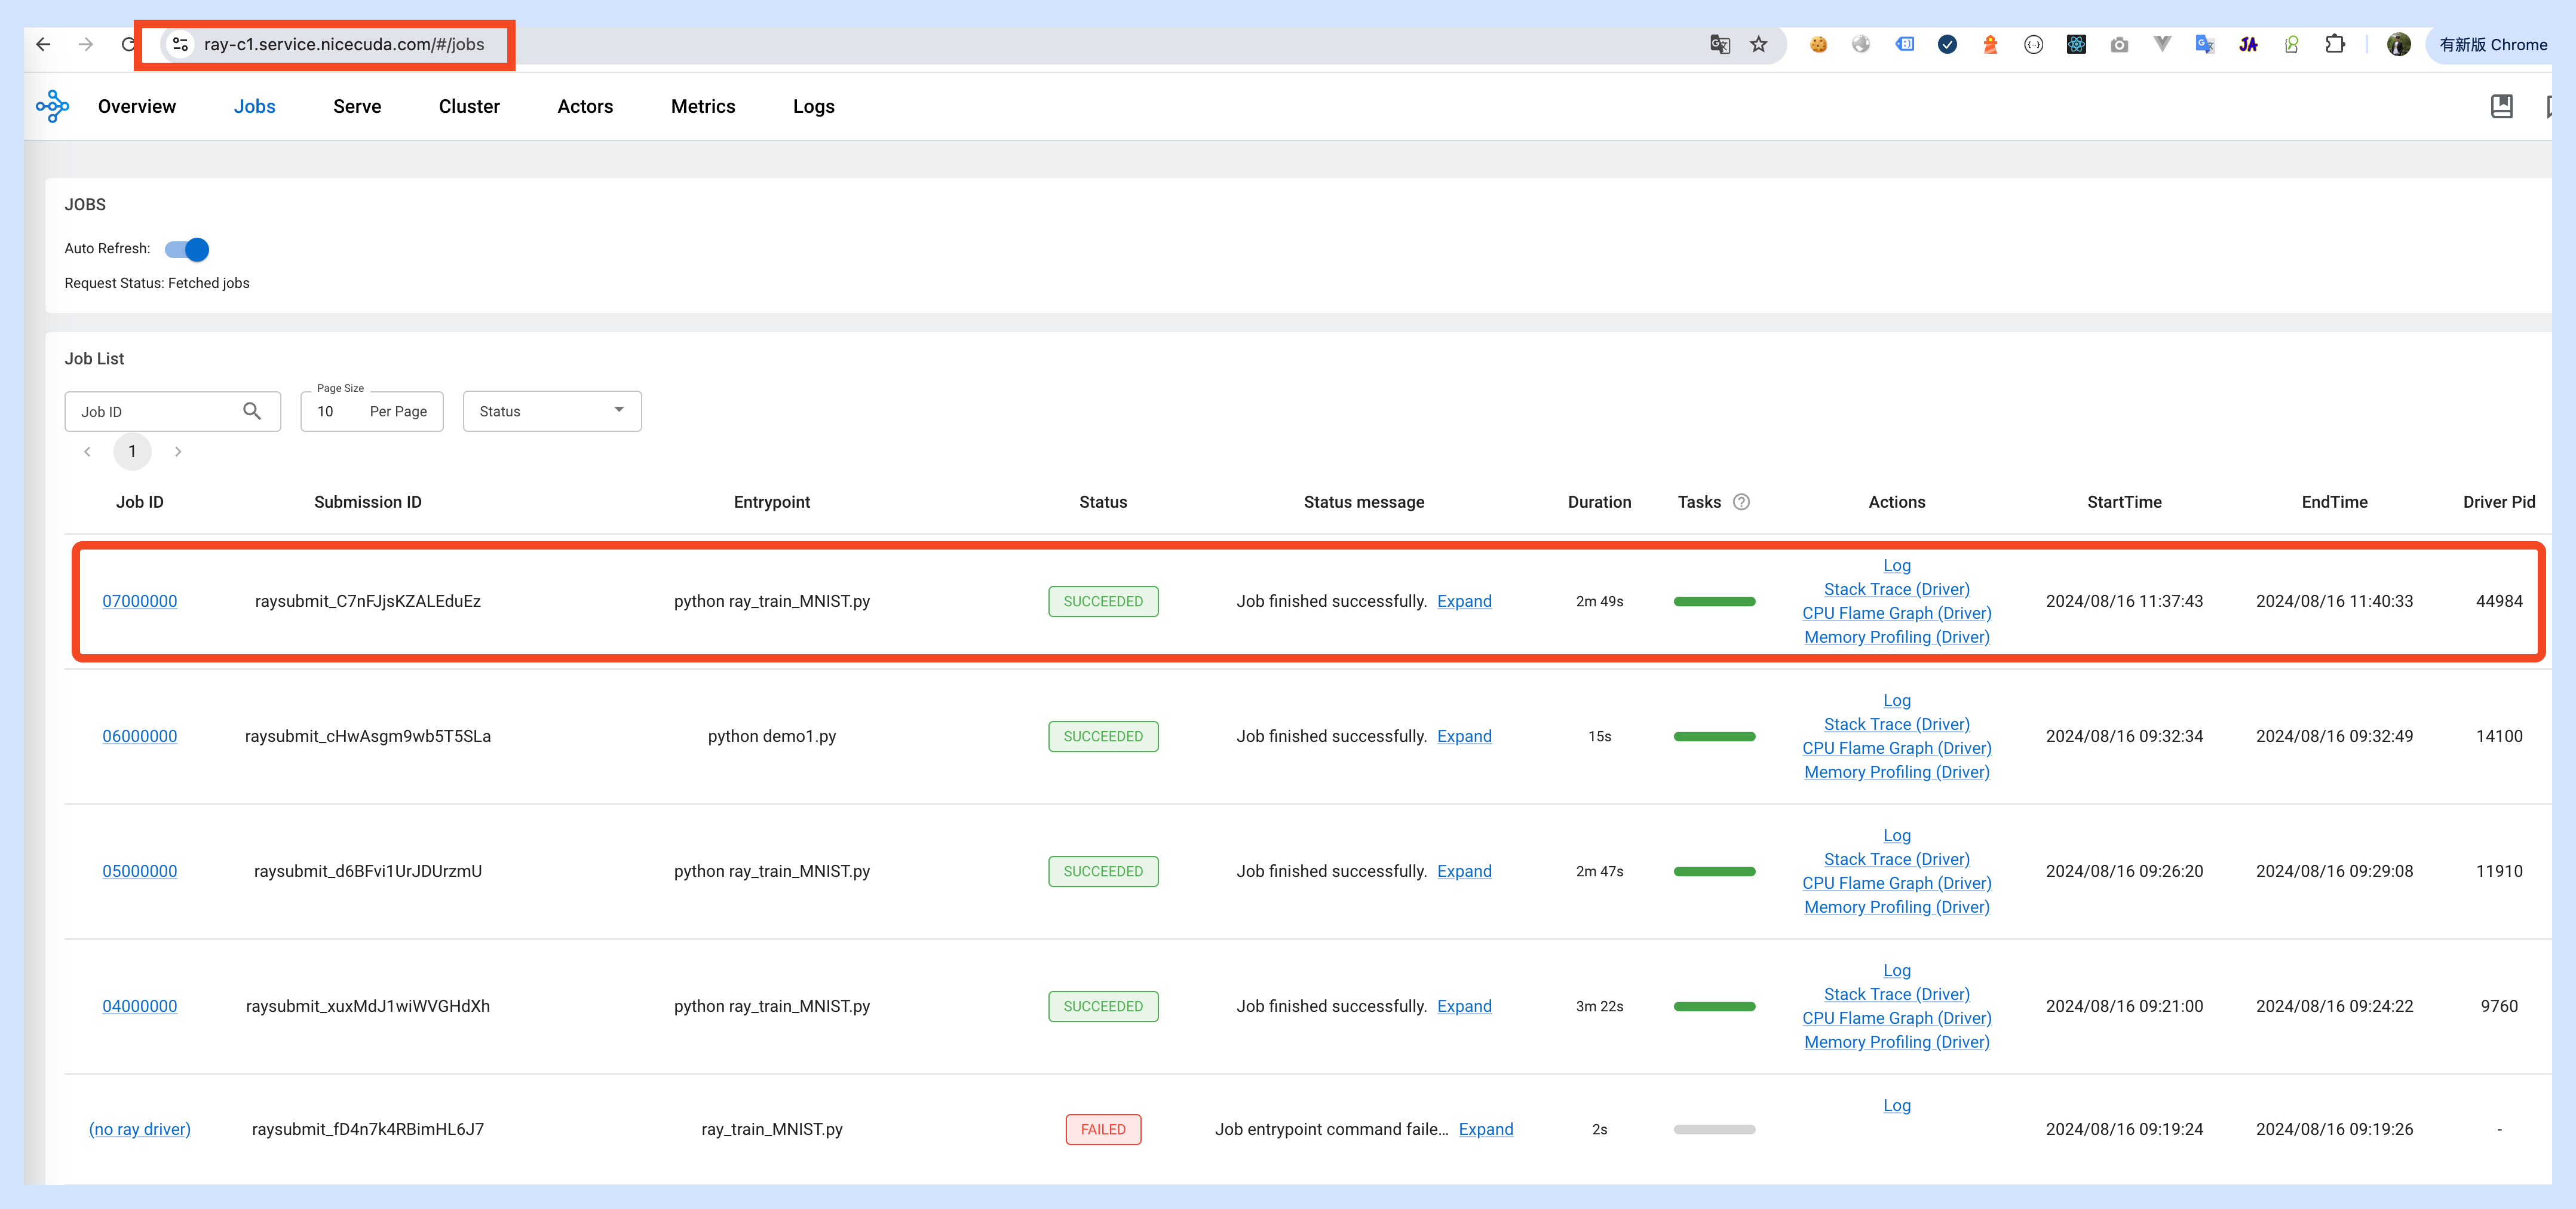The image size is (2576, 1209).
Task: Open the Metrics tab
Action: pyautogui.click(x=703, y=106)
